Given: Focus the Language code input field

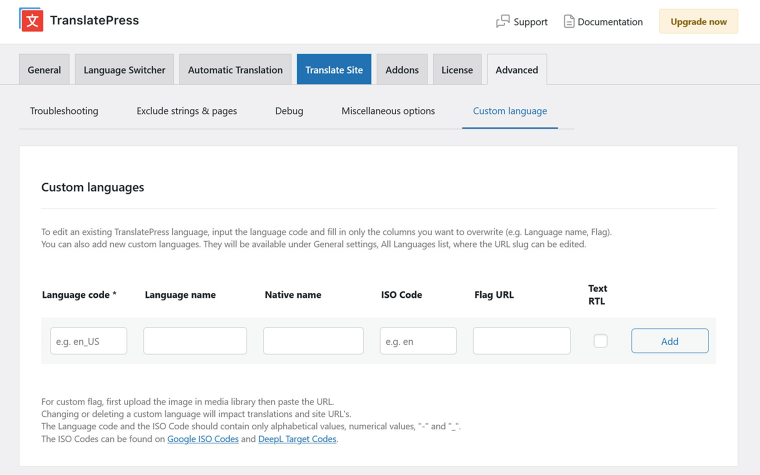Looking at the screenshot, I should click(x=89, y=341).
